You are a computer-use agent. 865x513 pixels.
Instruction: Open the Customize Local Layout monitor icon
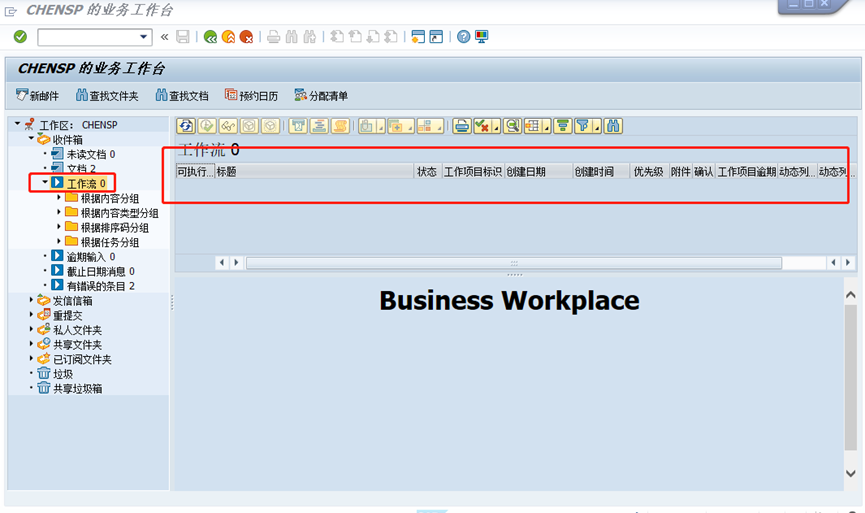point(482,37)
